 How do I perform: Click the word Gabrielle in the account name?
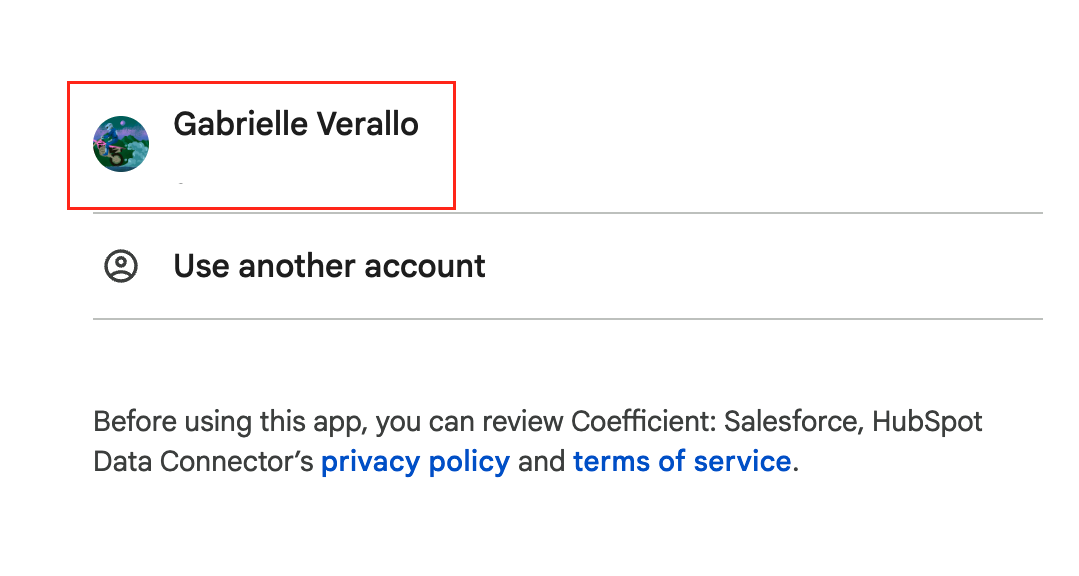point(239,124)
